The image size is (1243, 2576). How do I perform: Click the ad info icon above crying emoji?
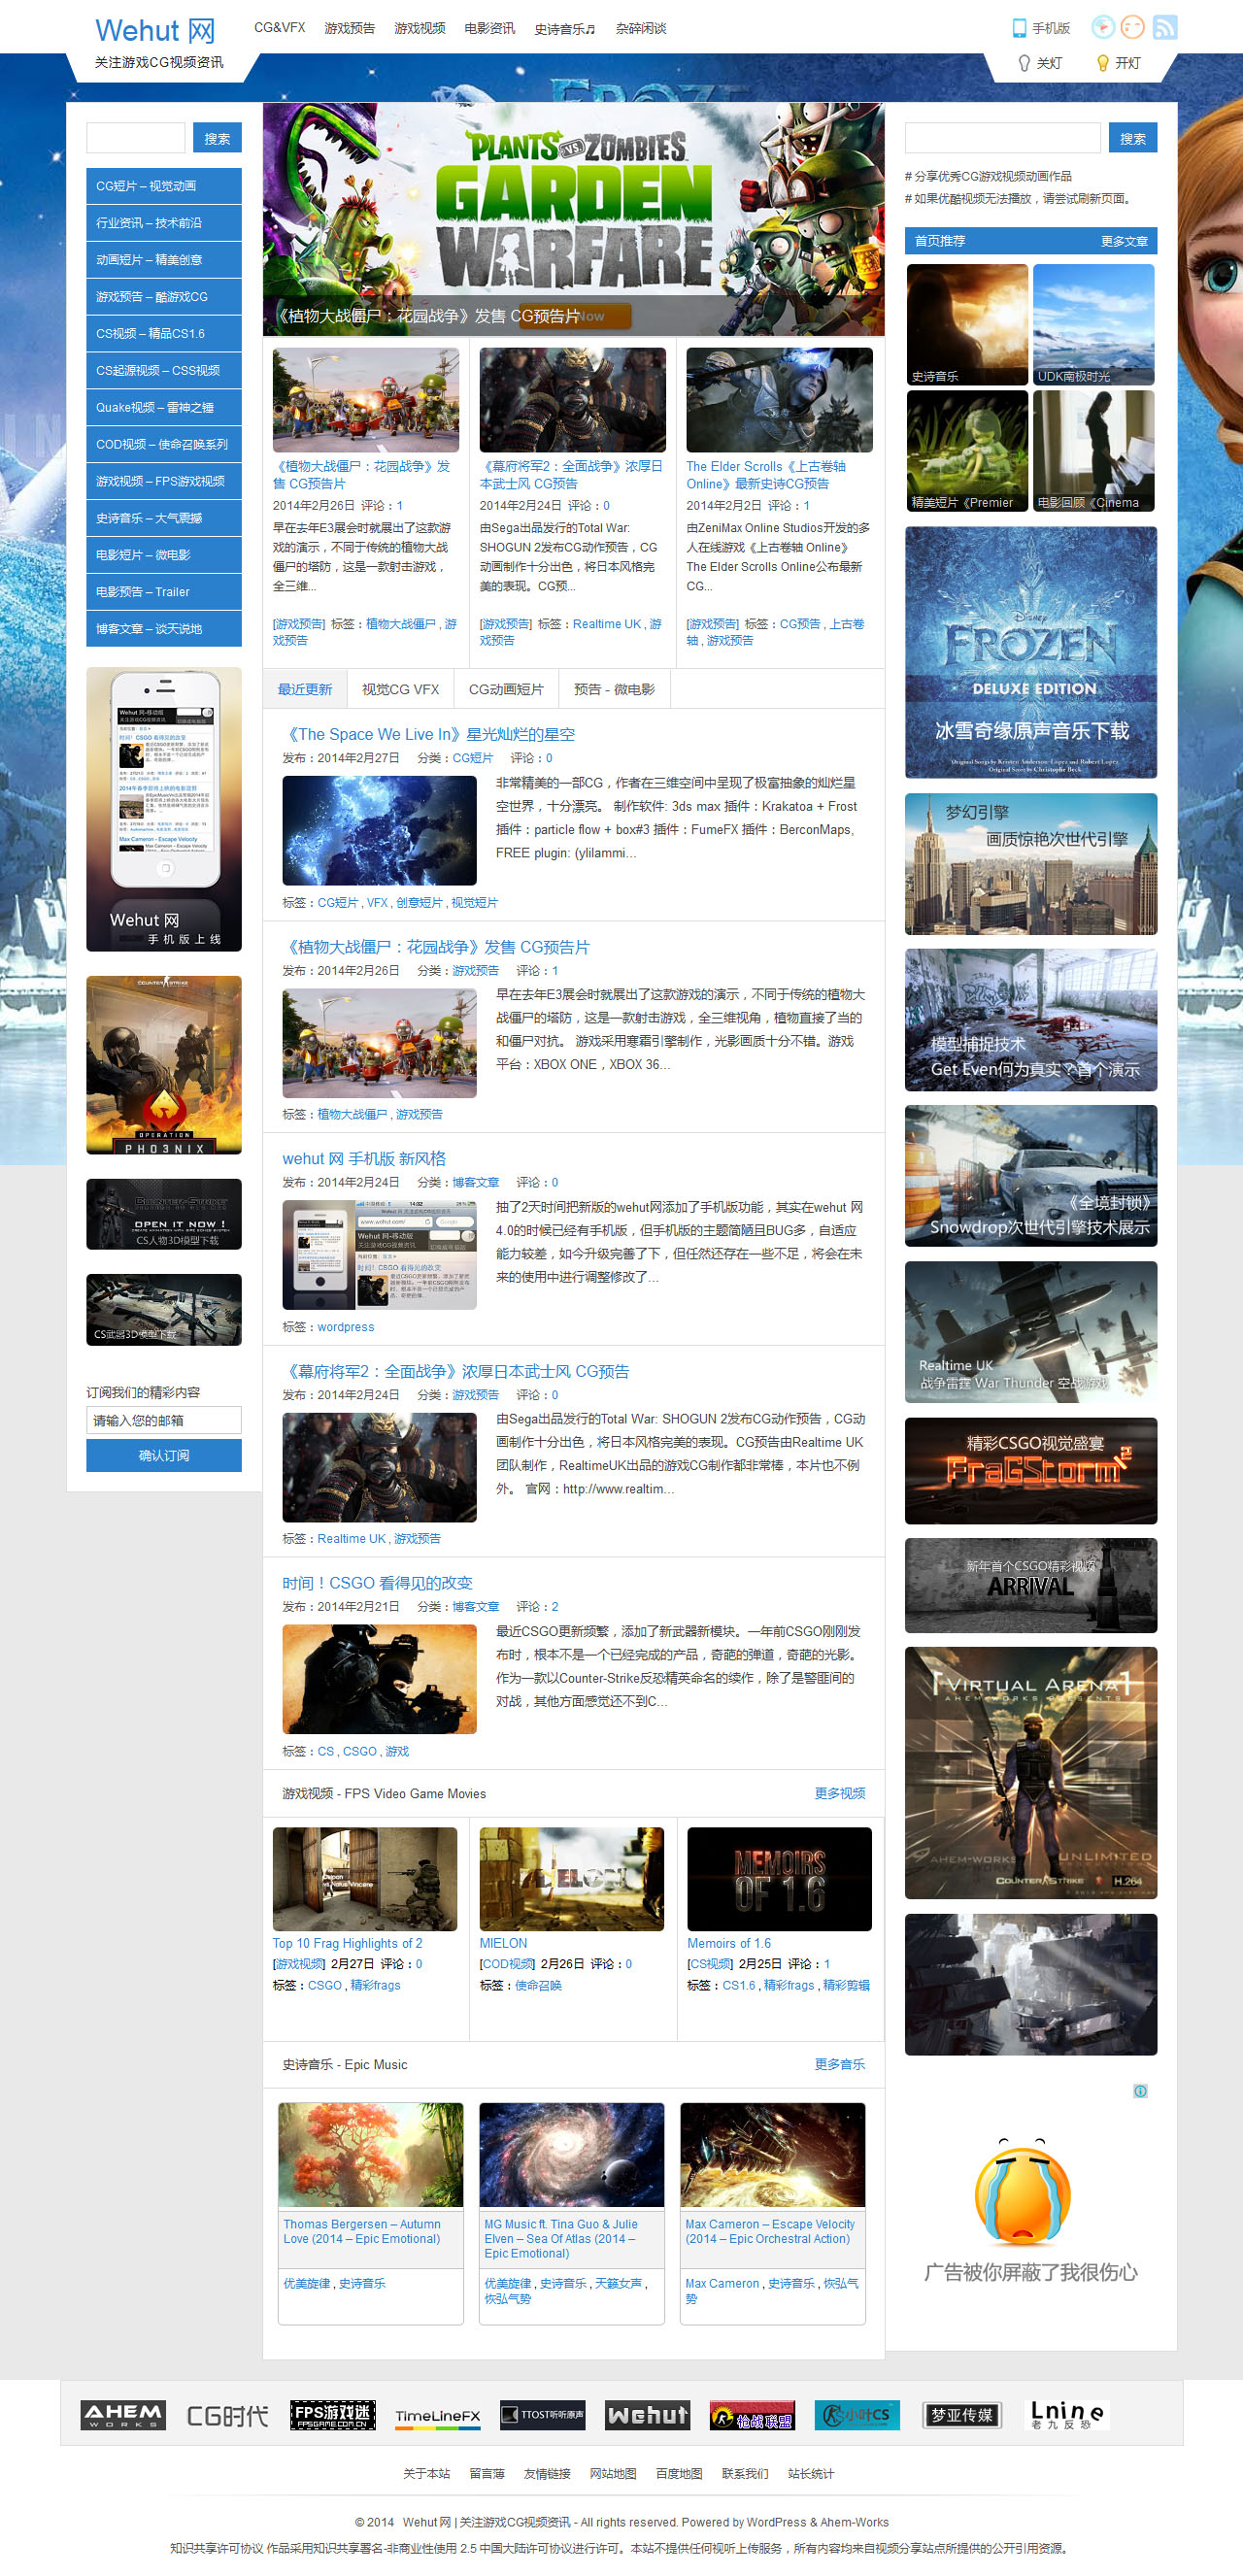[x=1140, y=2091]
